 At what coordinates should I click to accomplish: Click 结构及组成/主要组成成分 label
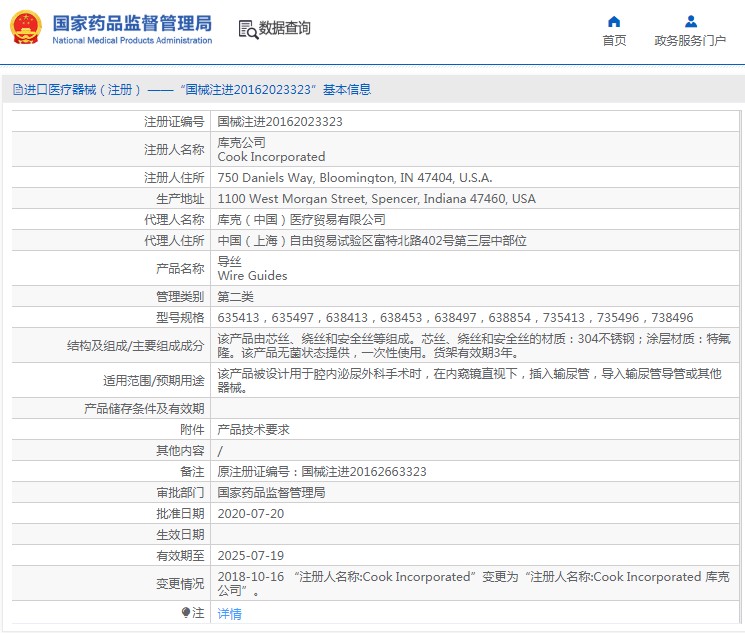[135, 345]
